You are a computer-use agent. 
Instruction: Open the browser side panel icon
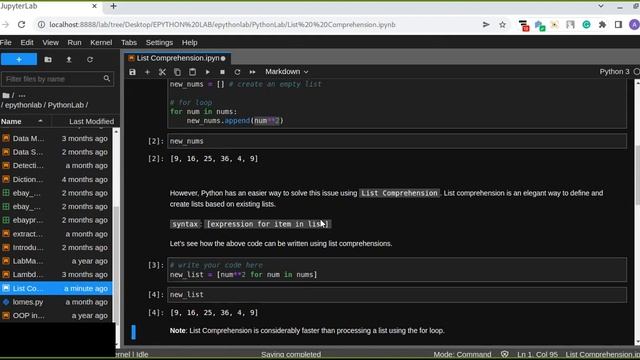click(x=618, y=24)
